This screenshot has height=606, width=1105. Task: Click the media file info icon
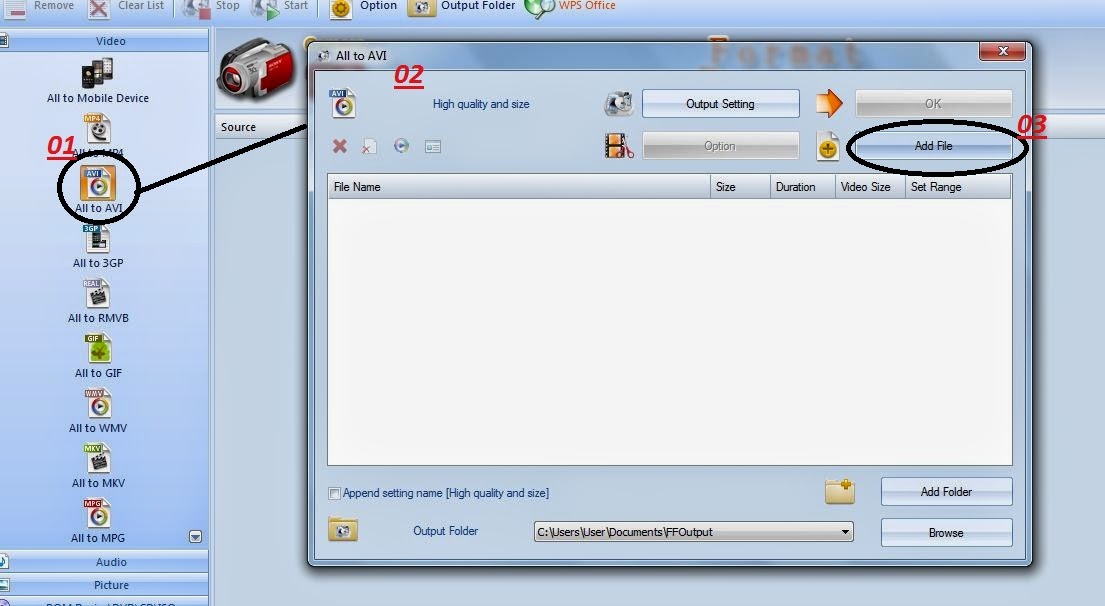point(433,147)
